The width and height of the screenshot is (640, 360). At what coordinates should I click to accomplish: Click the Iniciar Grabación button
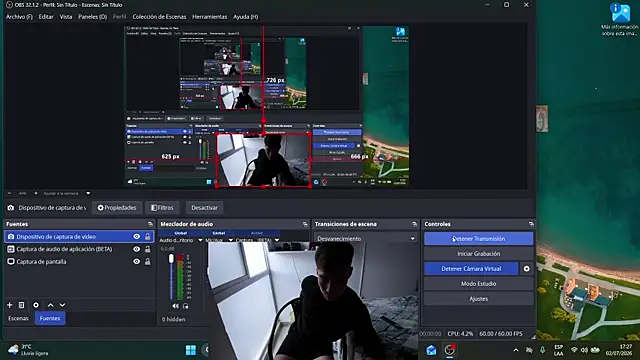click(478, 253)
